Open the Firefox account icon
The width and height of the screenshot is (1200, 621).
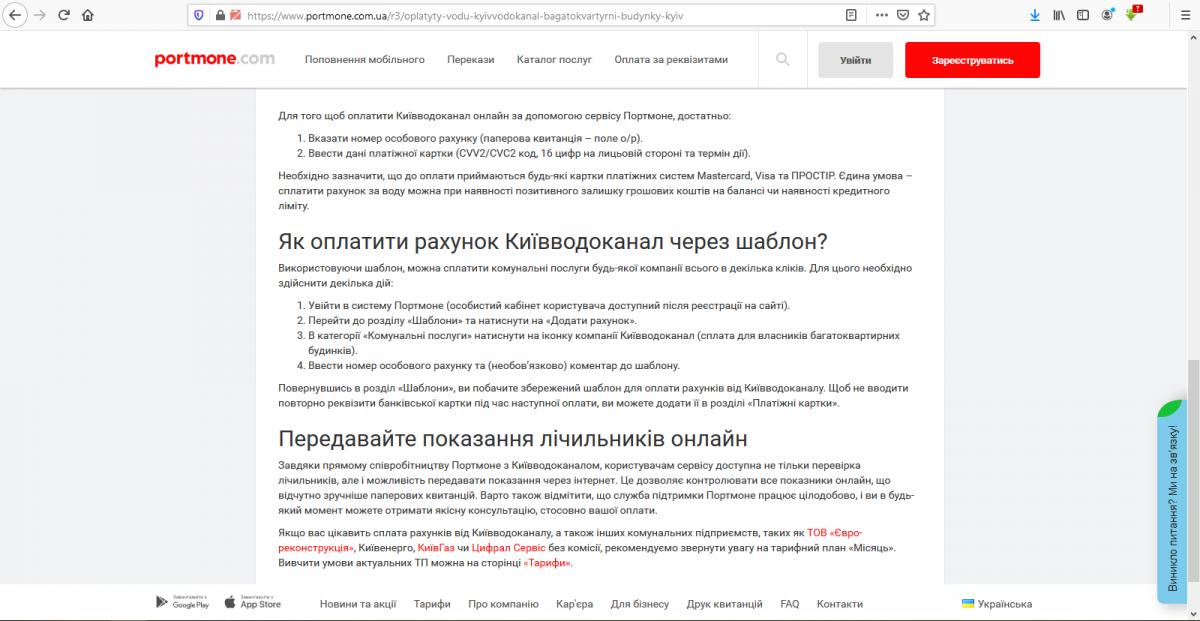(x=1108, y=15)
